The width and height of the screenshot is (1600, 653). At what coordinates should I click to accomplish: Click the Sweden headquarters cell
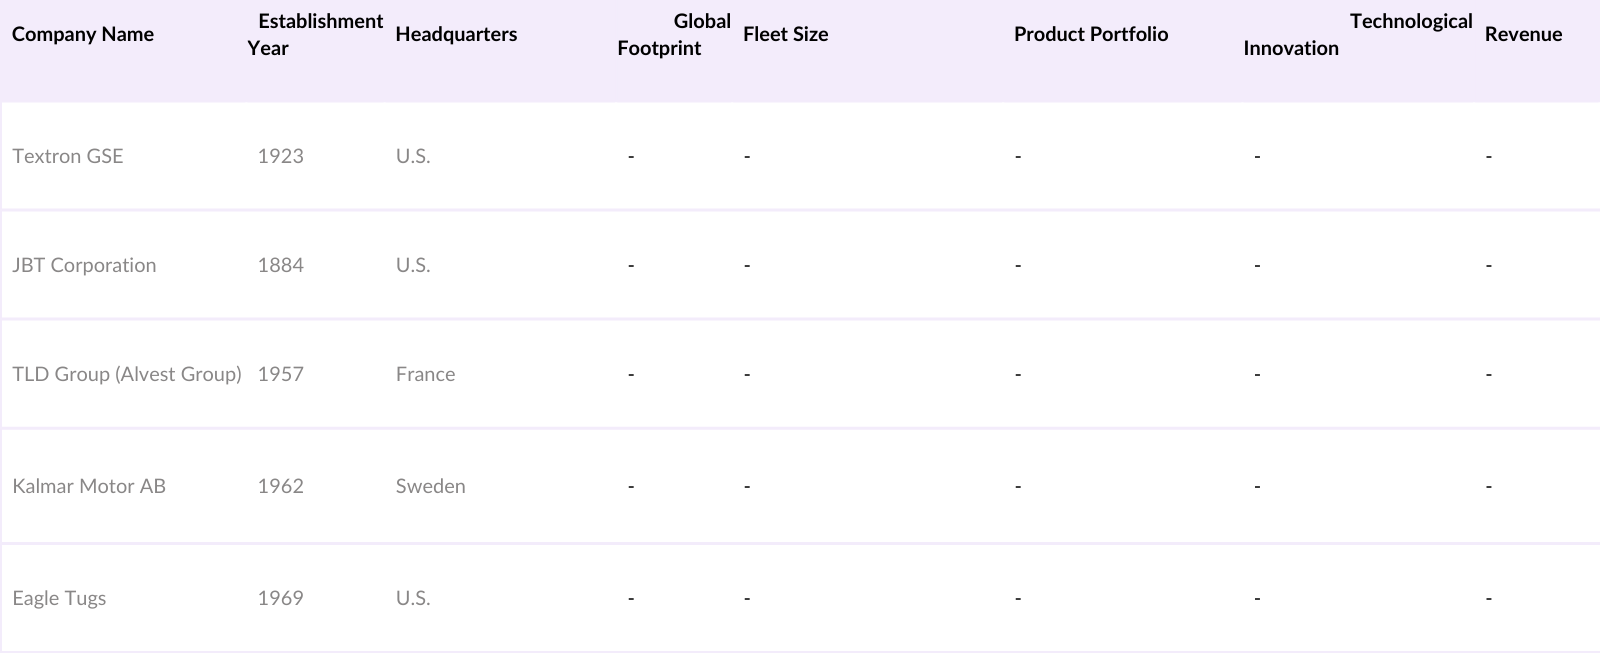pos(430,486)
